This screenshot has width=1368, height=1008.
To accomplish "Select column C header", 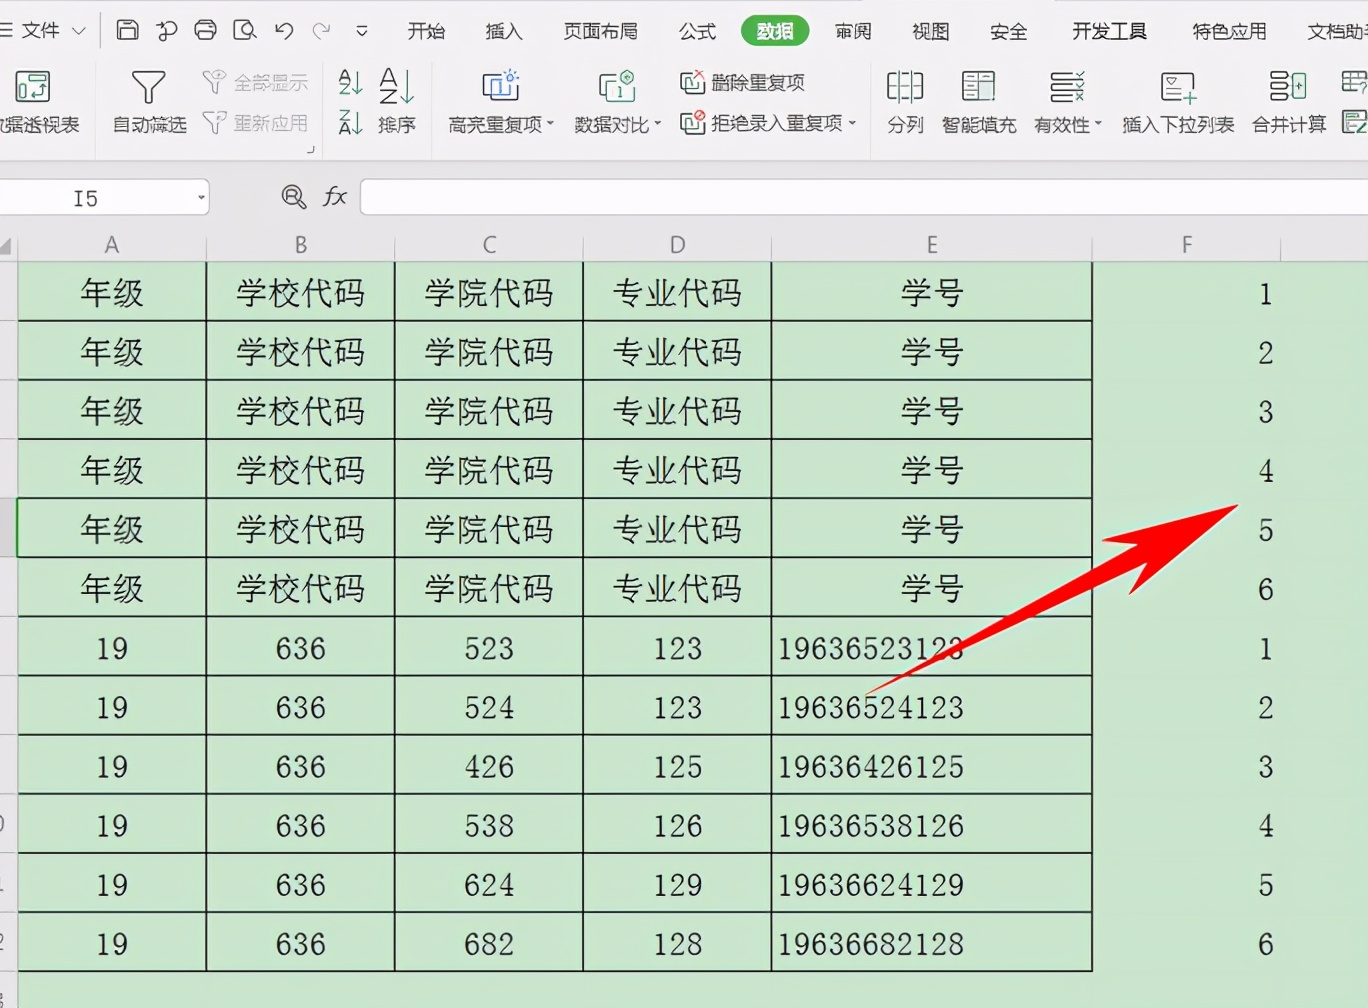I will pos(489,245).
